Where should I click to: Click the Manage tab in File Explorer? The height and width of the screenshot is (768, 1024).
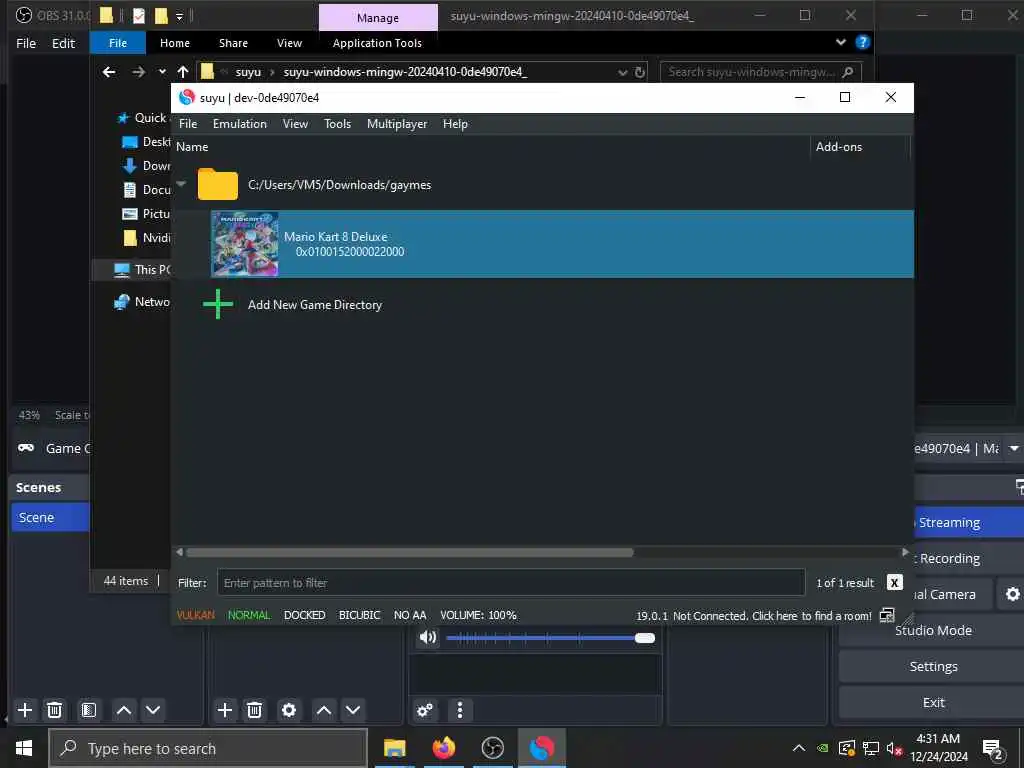tap(378, 18)
